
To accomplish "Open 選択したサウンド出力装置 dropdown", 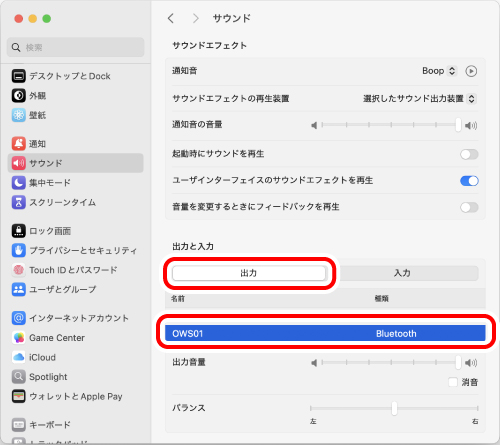I will coord(419,99).
